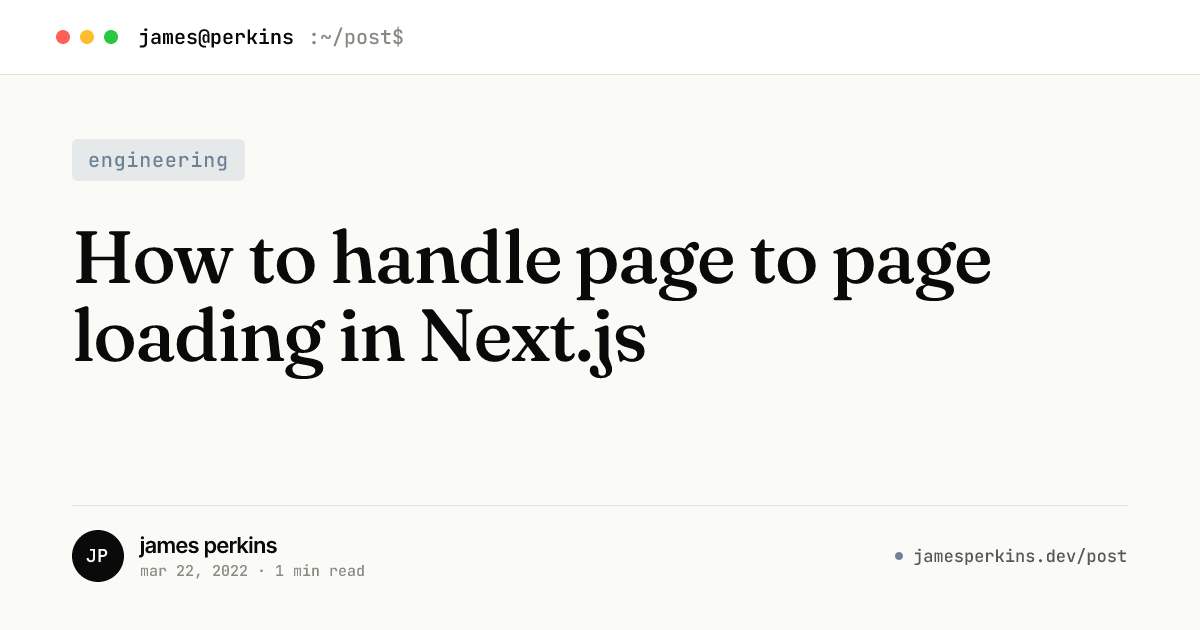The height and width of the screenshot is (630, 1200).
Task: Click the word 'How' in the headline
Action: 152,258
